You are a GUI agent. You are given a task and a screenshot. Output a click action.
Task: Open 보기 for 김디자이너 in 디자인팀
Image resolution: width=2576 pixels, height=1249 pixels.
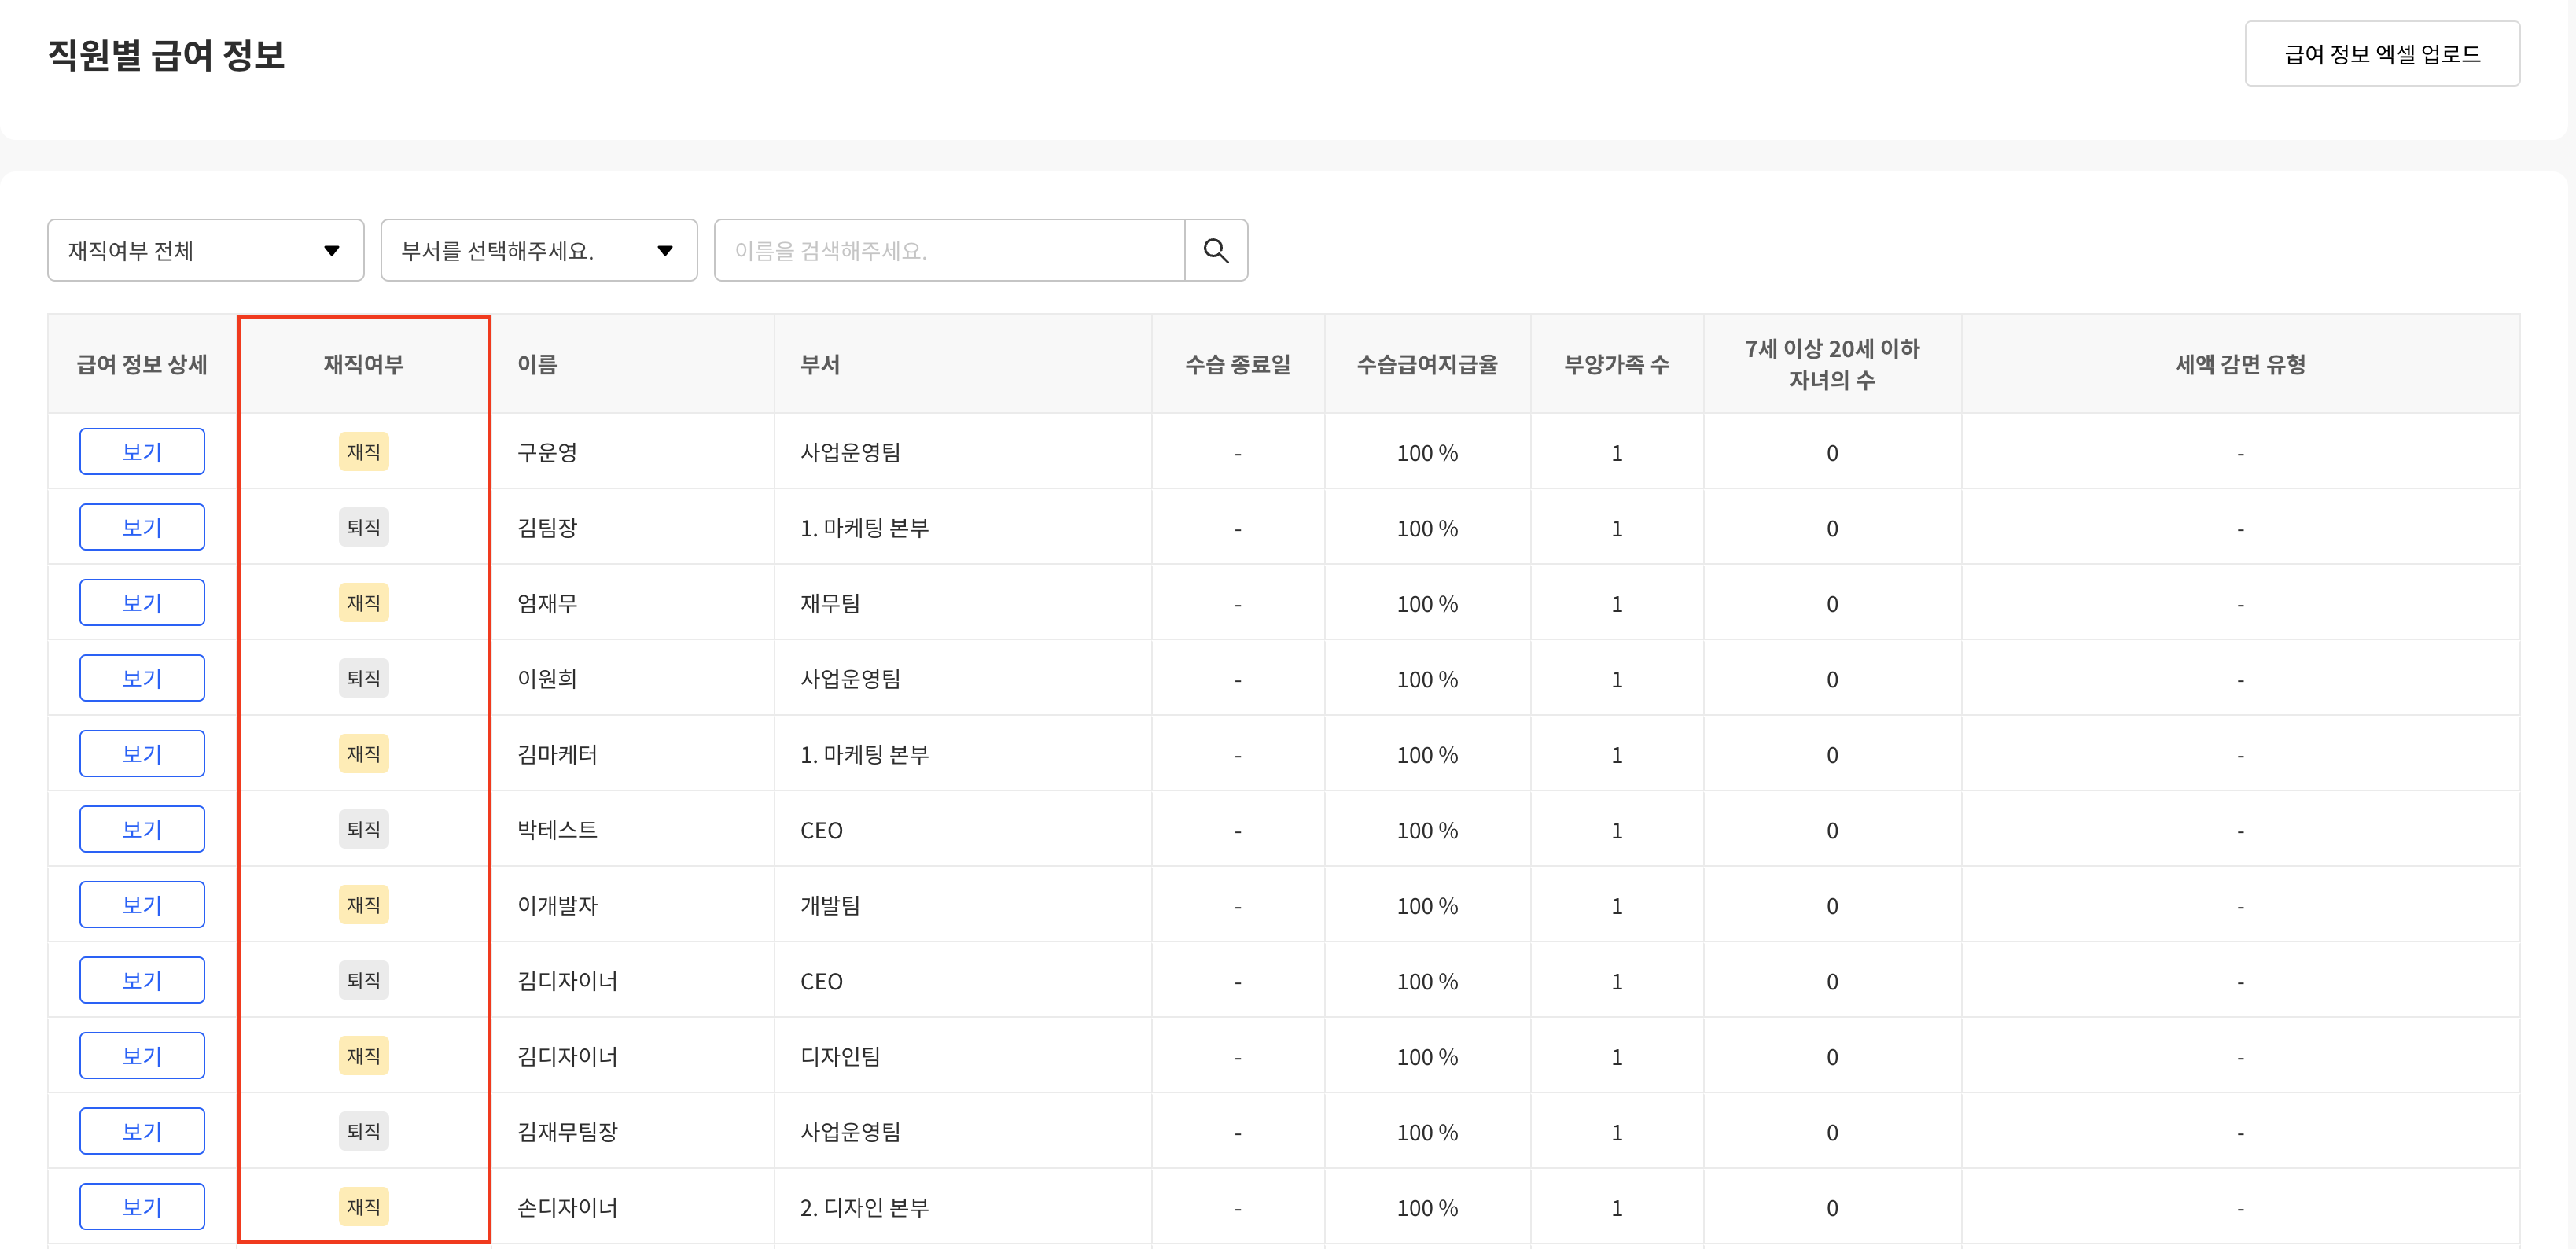point(142,1056)
